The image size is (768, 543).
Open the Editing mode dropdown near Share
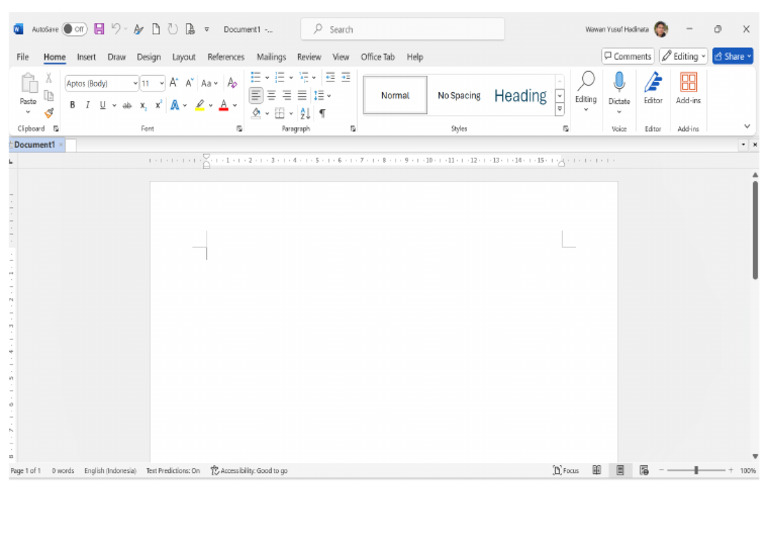pyautogui.click(x=683, y=56)
